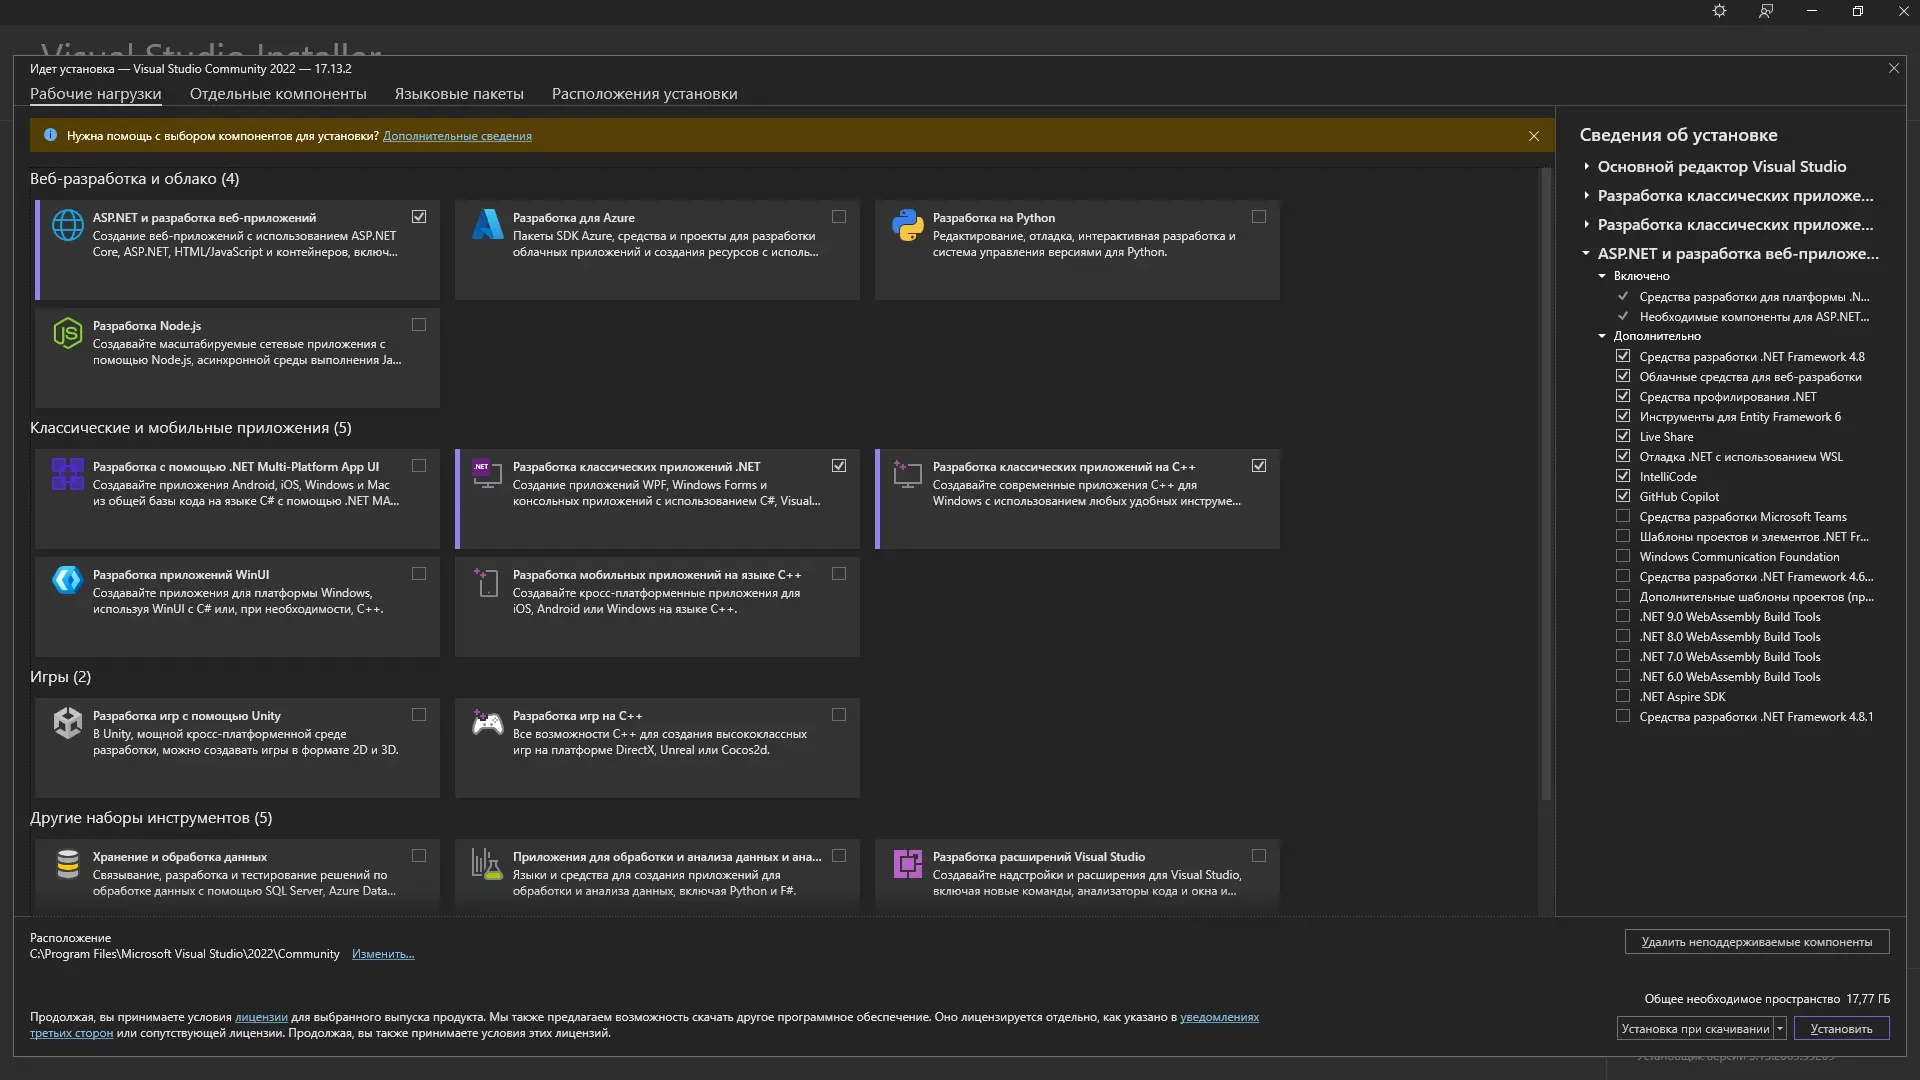Click Изменить link for install location
This screenshot has height=1080, width=1920.
[383, 954]
